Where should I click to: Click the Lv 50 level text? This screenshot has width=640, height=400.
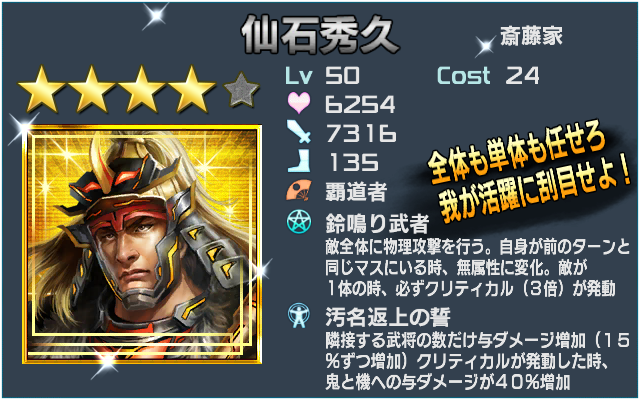click(x=322, y=76)
